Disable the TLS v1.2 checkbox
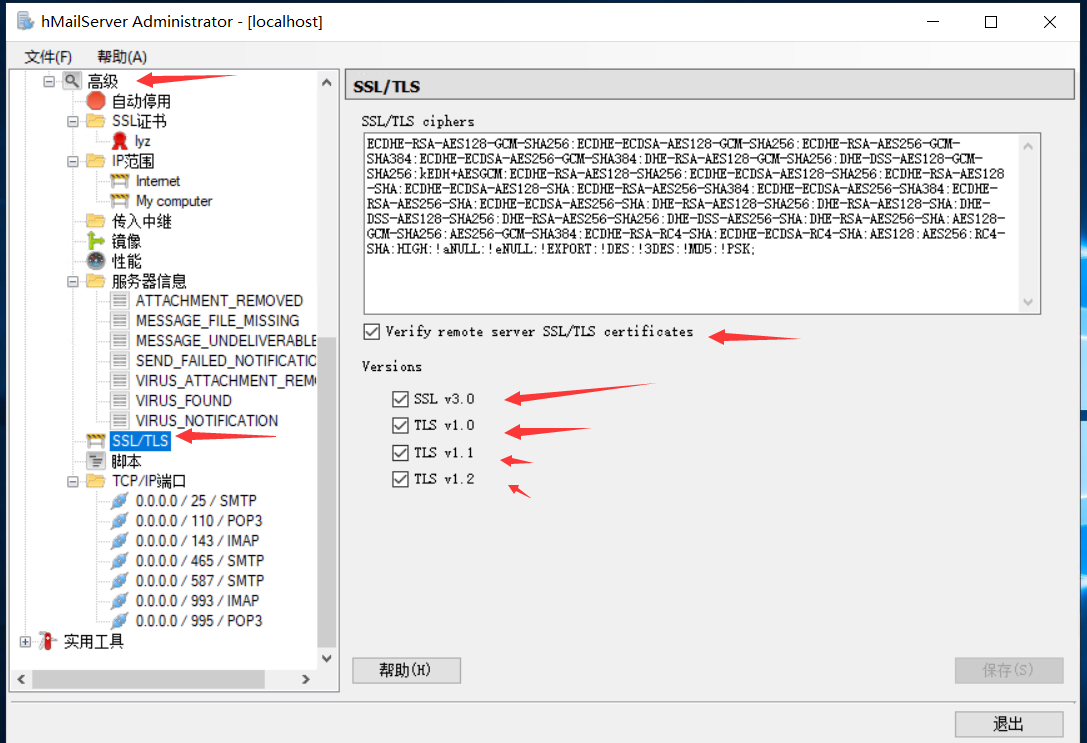Viewport: 1087px width, 743px height. pyautogui.click(x=401, y=478)
